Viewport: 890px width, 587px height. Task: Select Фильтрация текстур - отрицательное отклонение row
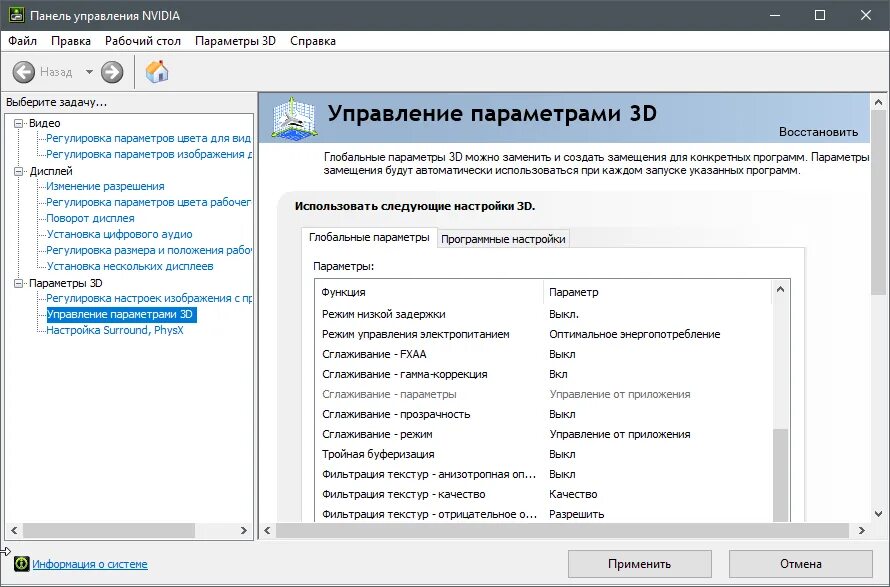click(x=543, y=514)
